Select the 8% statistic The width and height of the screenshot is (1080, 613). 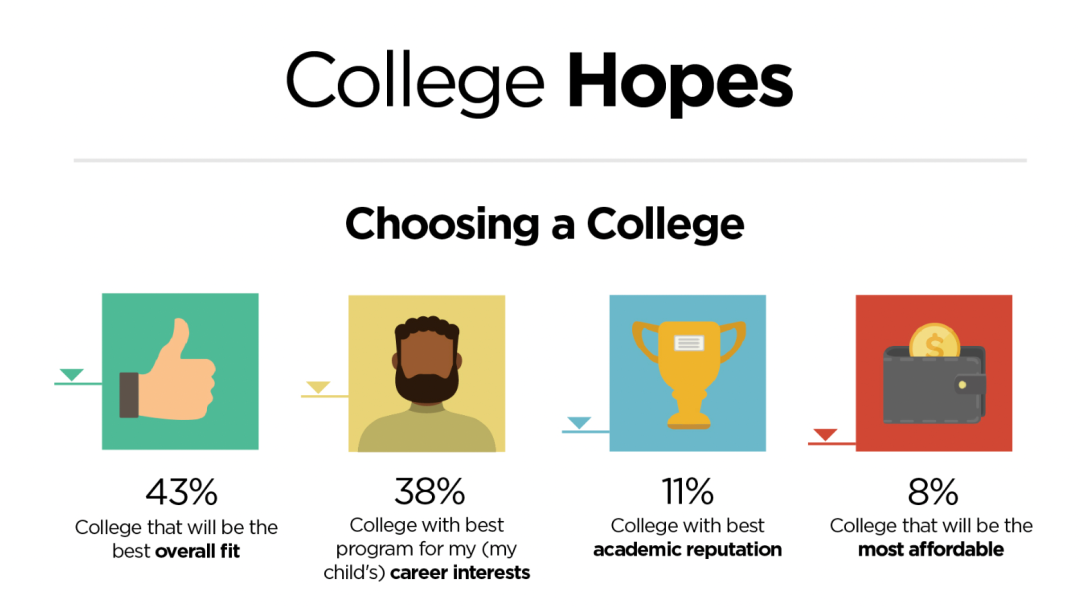coord(934,491)
